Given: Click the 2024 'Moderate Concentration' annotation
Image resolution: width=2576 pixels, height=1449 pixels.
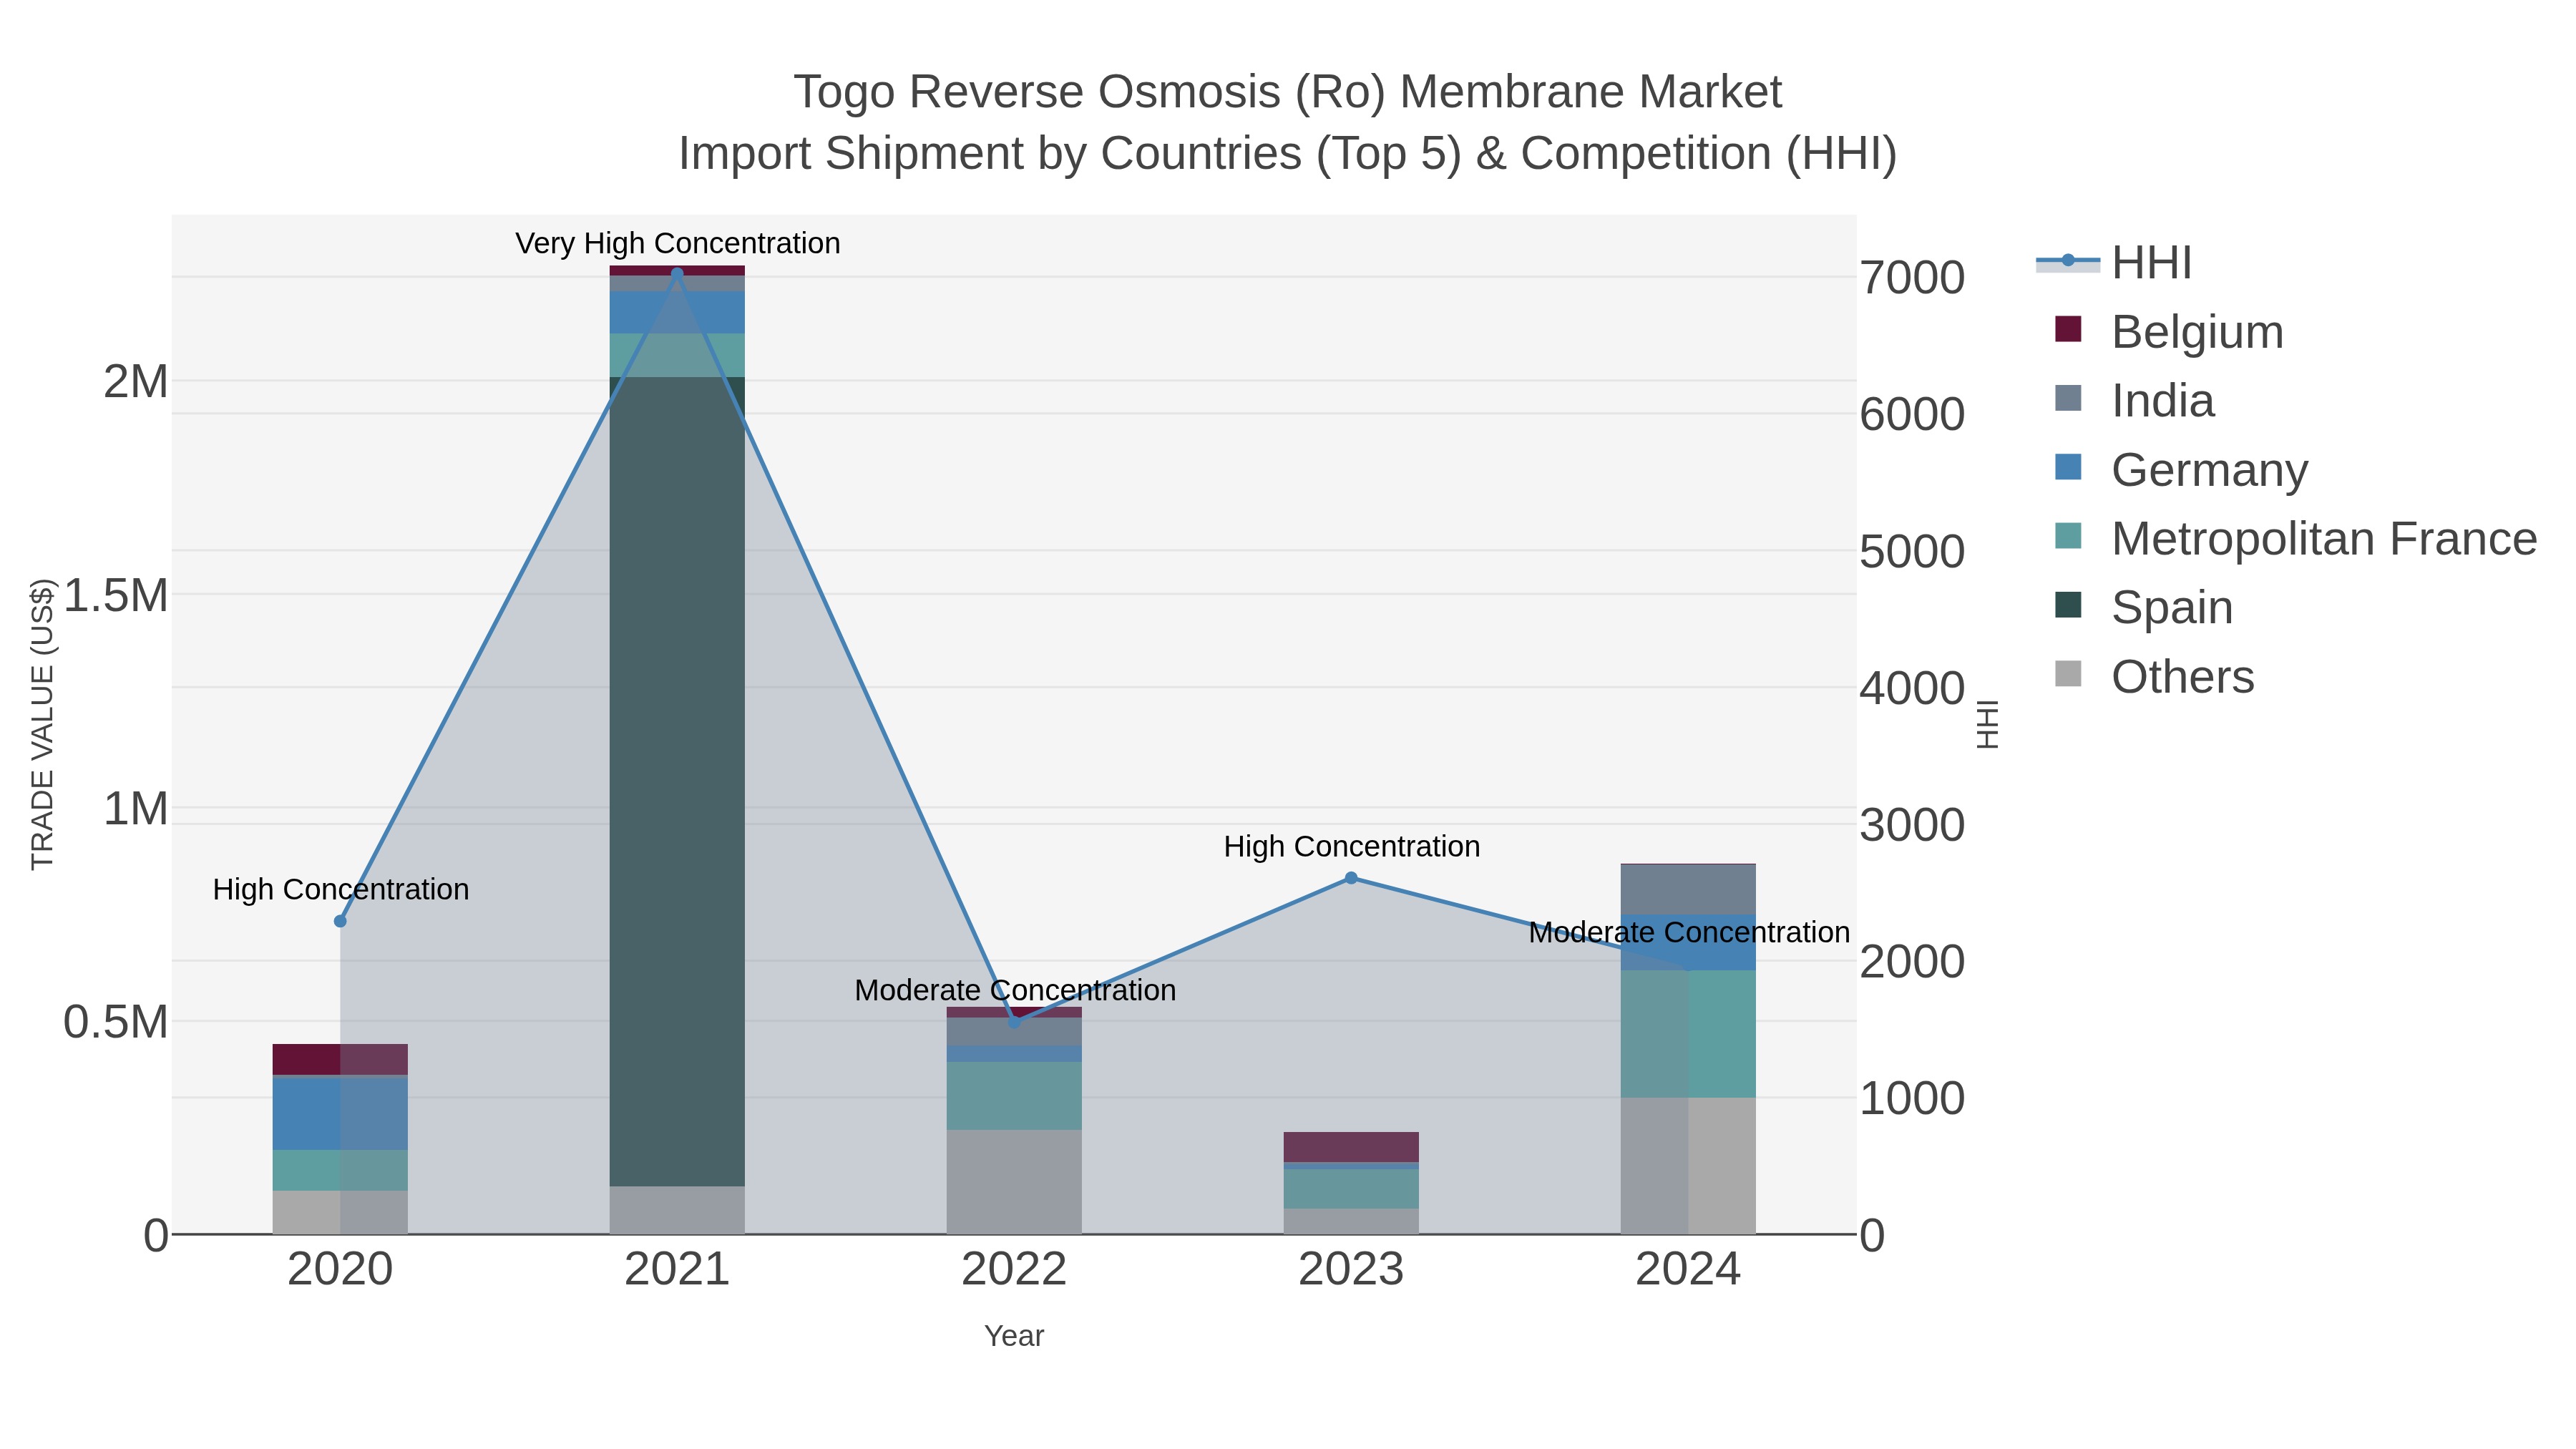Looking at the screenshot, I should pos(1689,932).
